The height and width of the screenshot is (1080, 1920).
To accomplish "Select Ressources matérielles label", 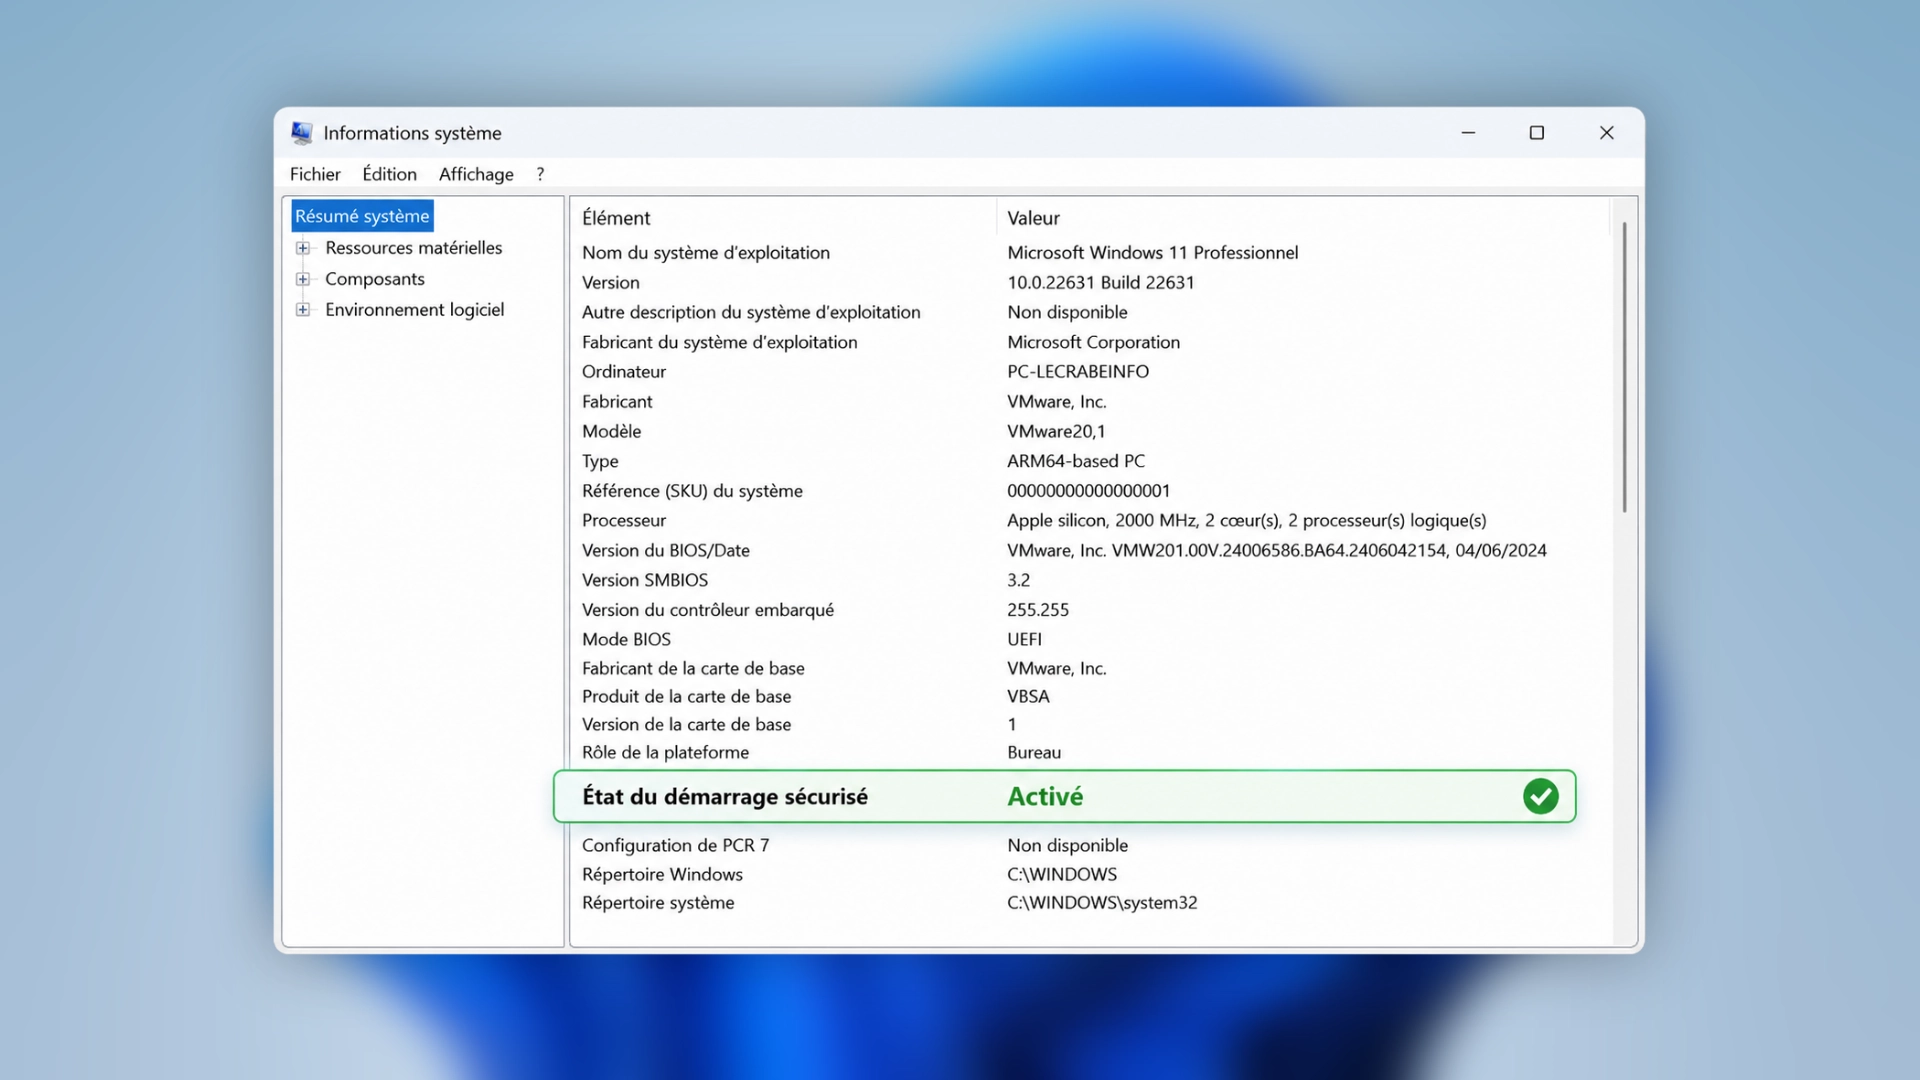I will 414,248.
